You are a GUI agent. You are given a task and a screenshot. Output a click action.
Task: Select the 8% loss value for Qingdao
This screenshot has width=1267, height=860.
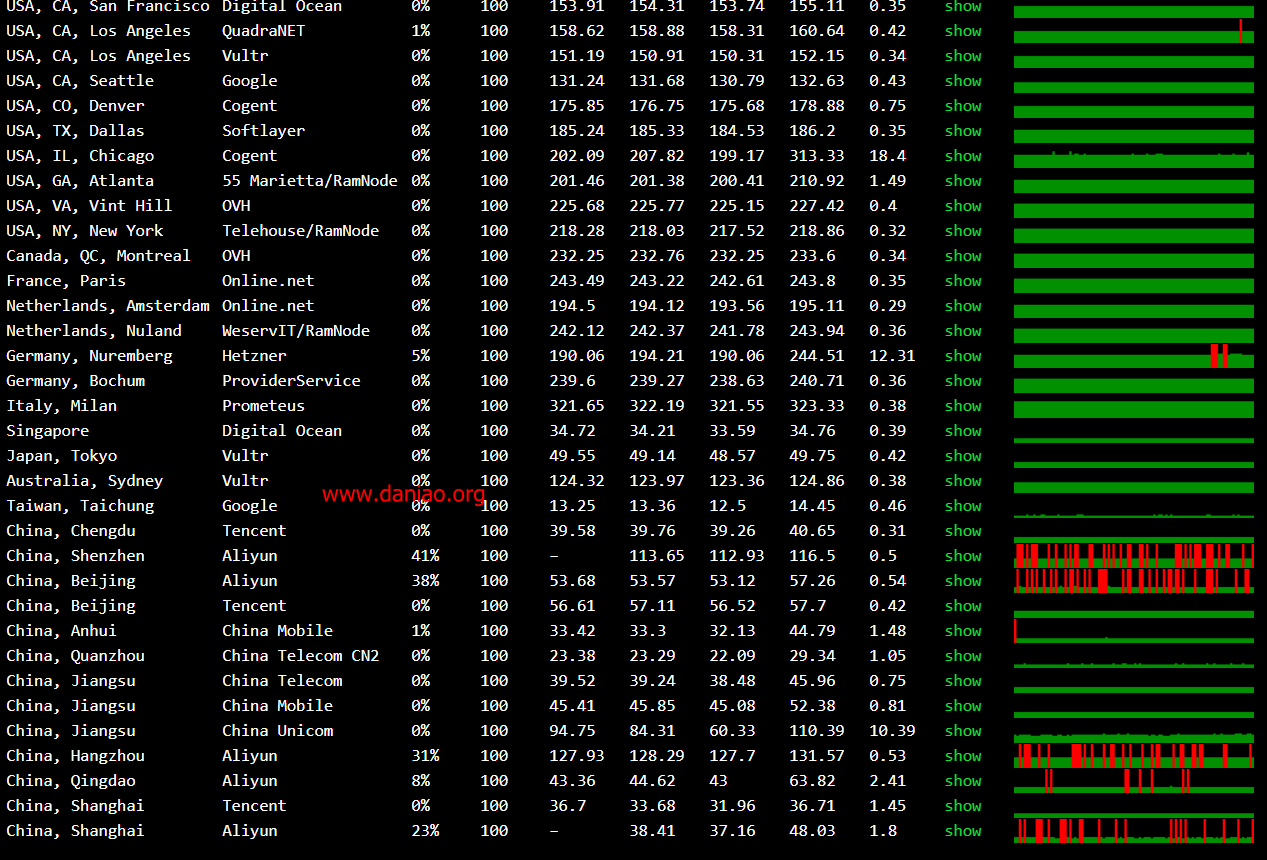point(421,781)
